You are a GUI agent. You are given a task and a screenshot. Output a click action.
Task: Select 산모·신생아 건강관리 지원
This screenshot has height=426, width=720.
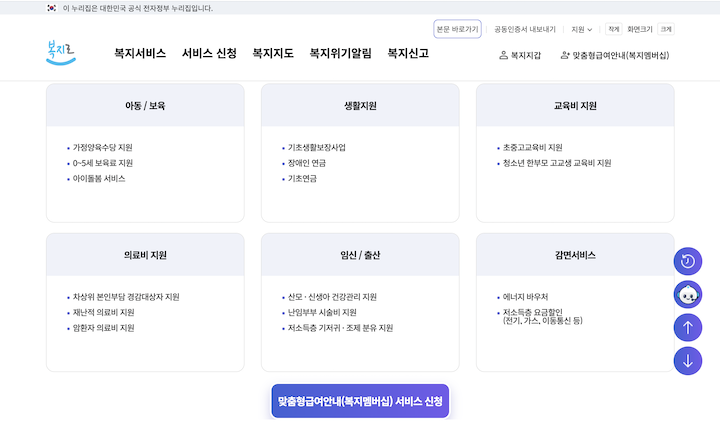[x=332, y=297]
